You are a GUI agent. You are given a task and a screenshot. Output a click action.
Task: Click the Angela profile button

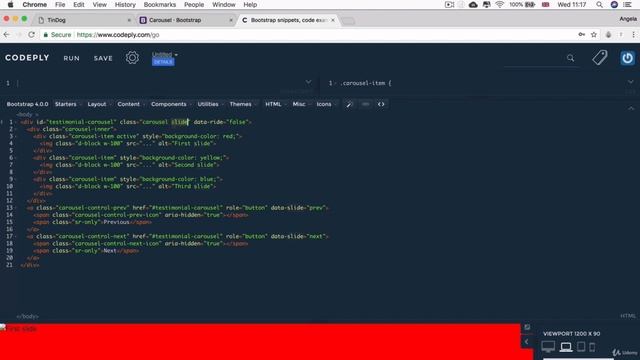(x=628, y=19)
